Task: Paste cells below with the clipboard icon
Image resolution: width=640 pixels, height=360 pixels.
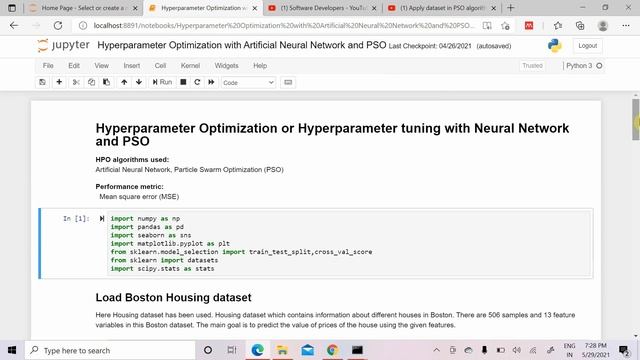Action: pyautogui.click(x=107, y=82)
